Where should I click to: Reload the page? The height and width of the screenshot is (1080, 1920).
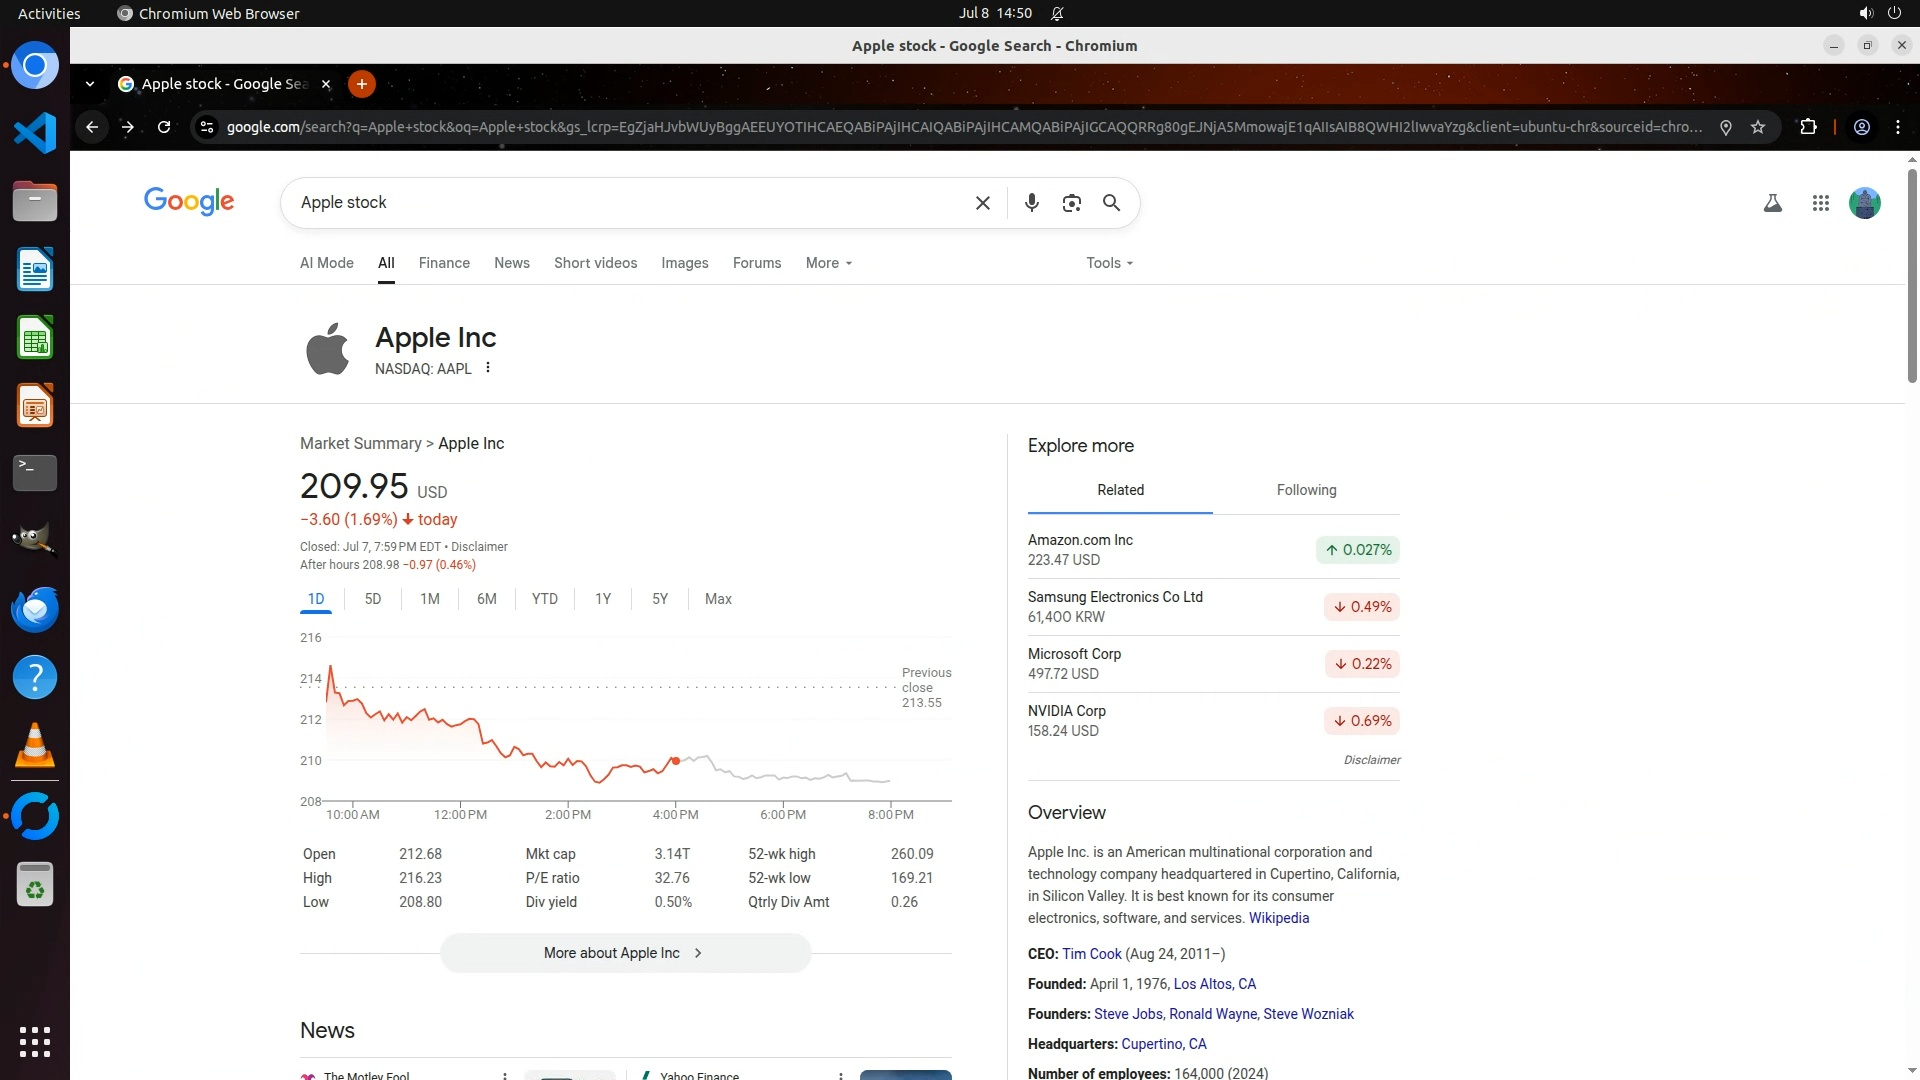(x=164, y=127)
